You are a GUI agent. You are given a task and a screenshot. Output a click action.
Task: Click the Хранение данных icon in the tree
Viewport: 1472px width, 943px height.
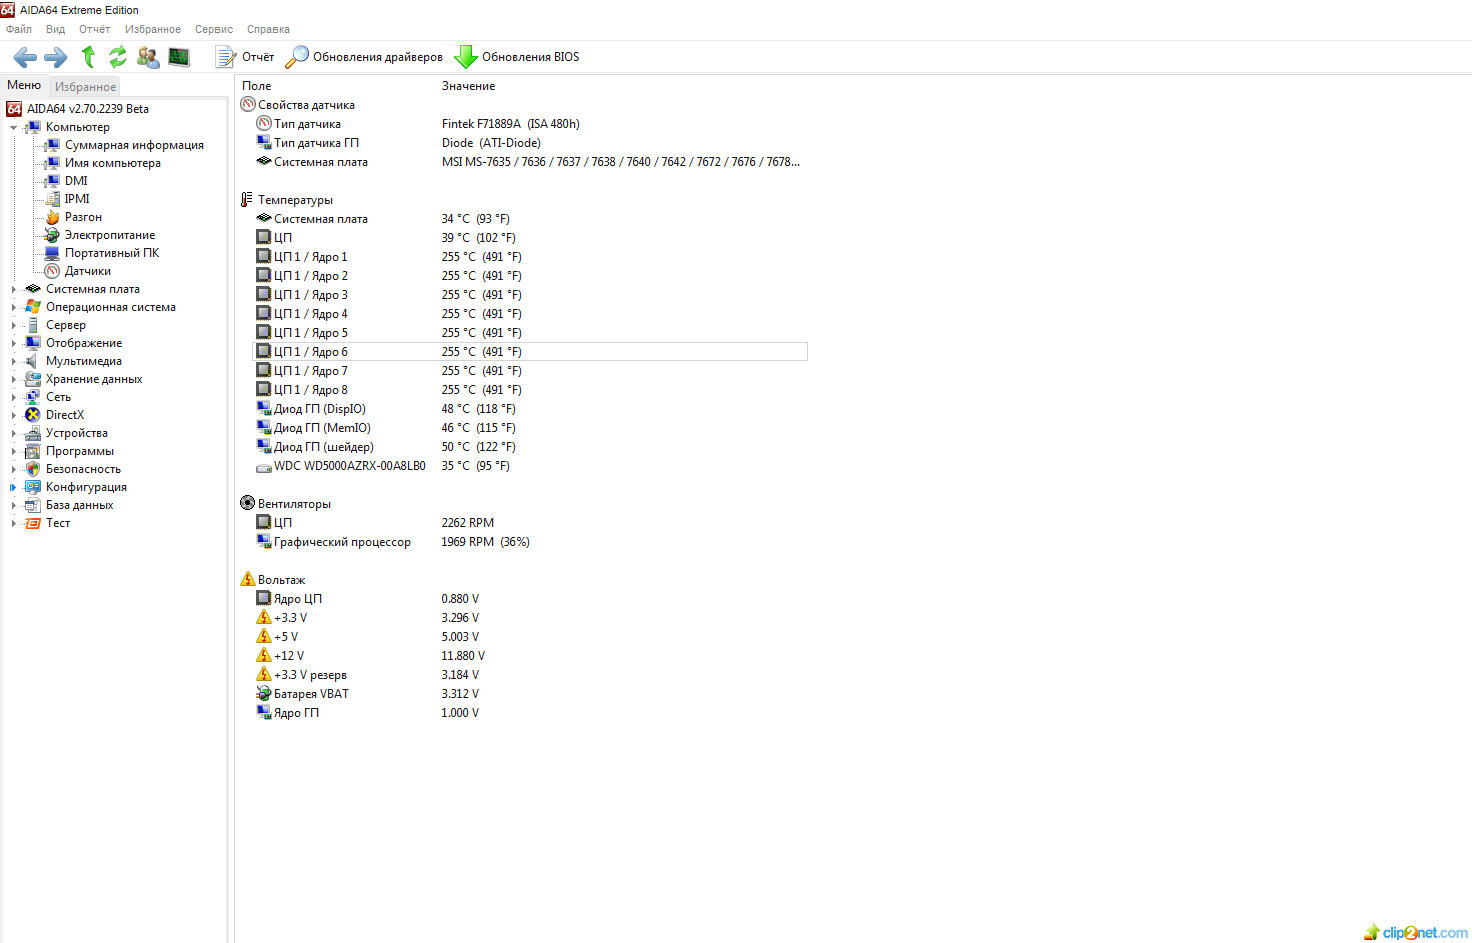pos(33,379)
